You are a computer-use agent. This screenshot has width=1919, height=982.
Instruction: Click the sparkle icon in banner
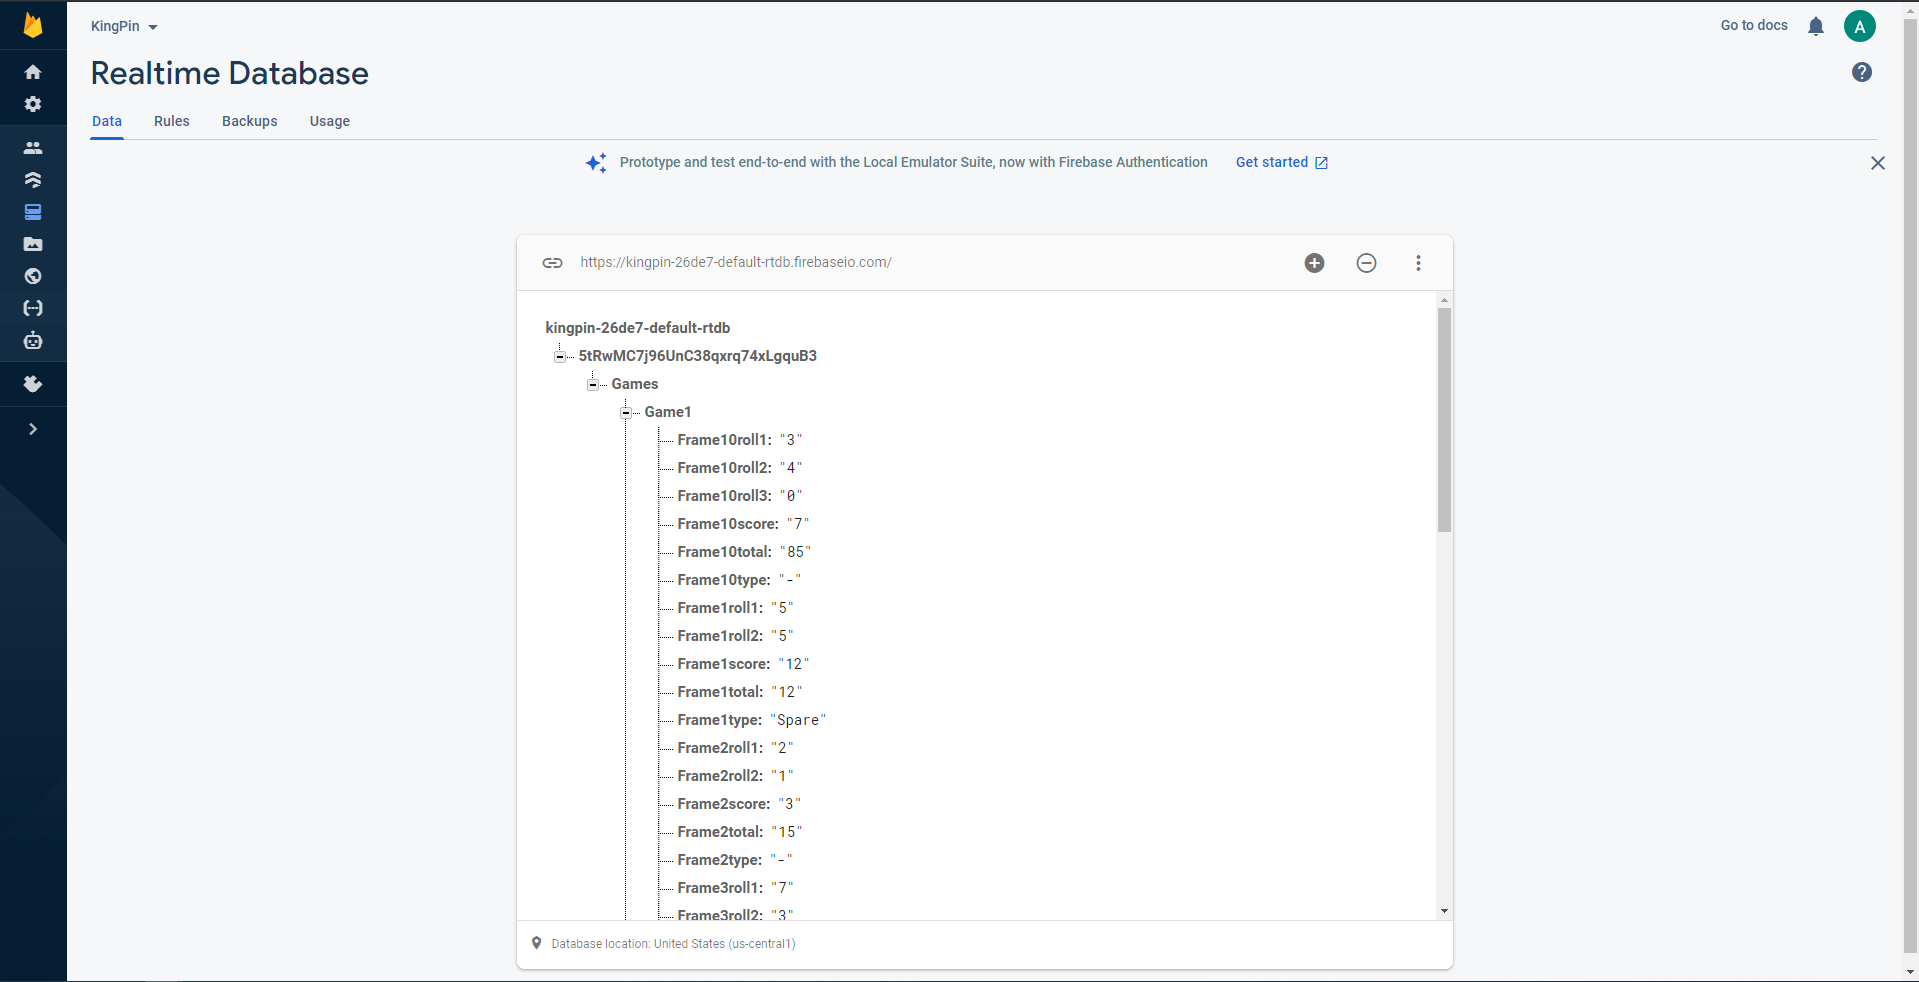click(x=596, y=163)
